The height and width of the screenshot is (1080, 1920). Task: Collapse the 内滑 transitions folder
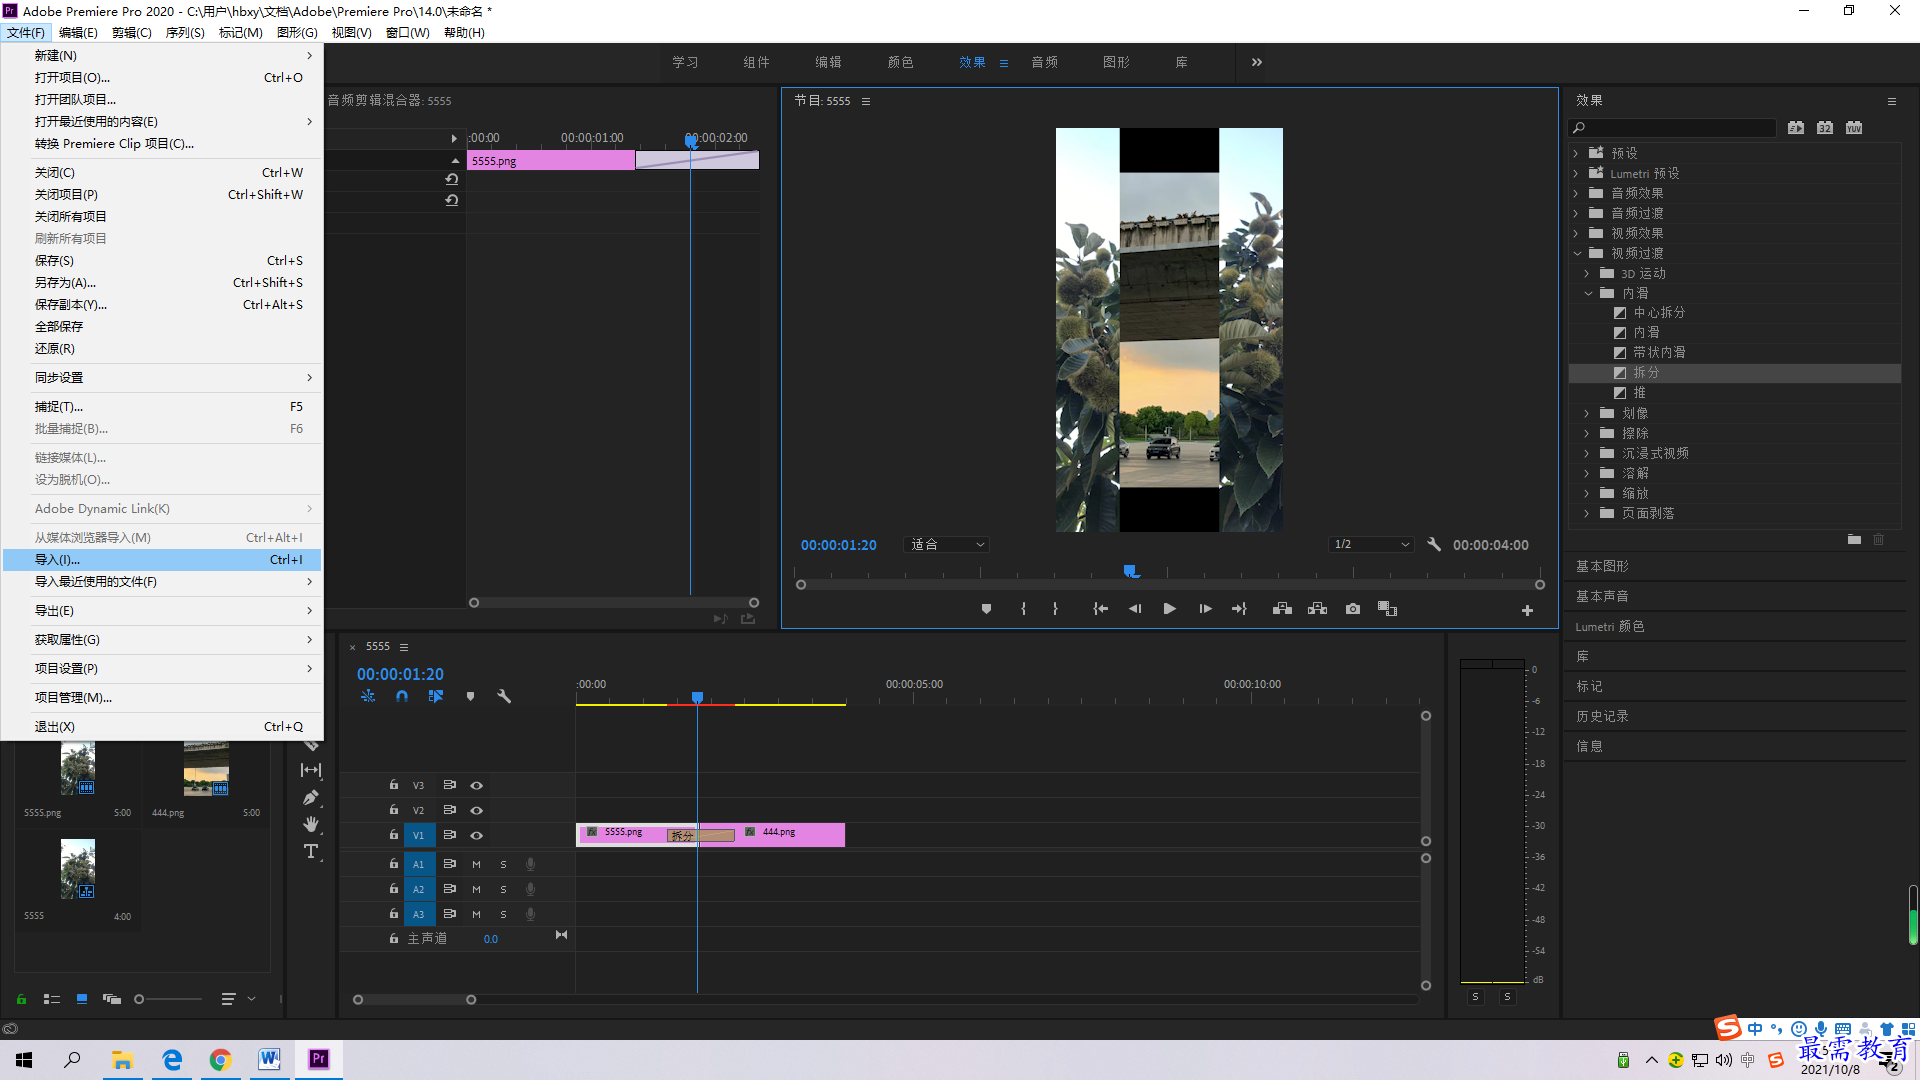(1588, 293)
